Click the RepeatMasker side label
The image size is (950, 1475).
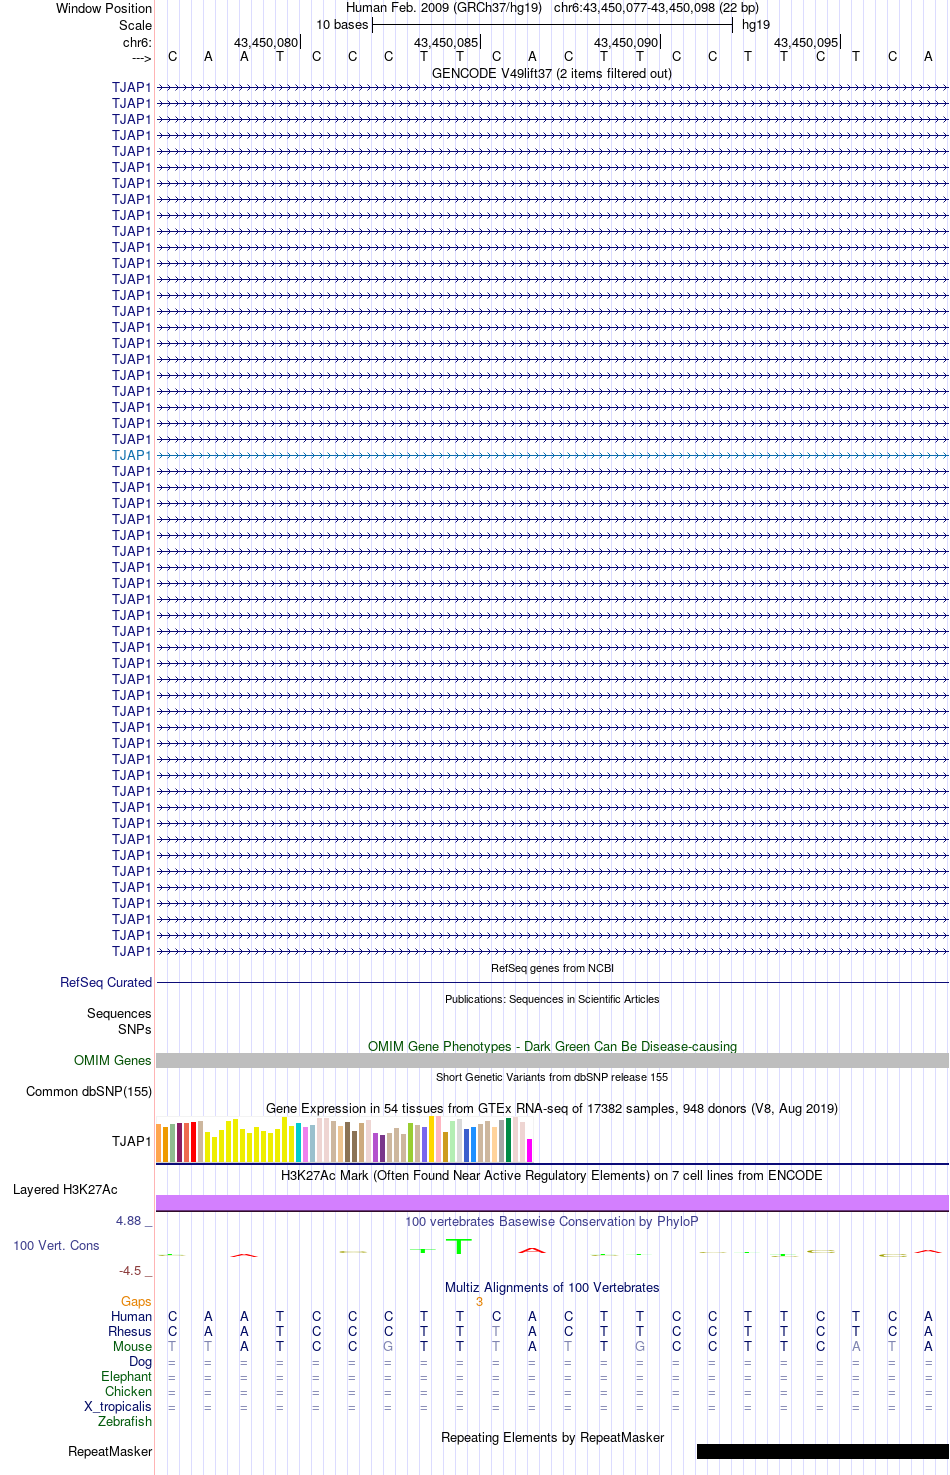click(110, 1451)
